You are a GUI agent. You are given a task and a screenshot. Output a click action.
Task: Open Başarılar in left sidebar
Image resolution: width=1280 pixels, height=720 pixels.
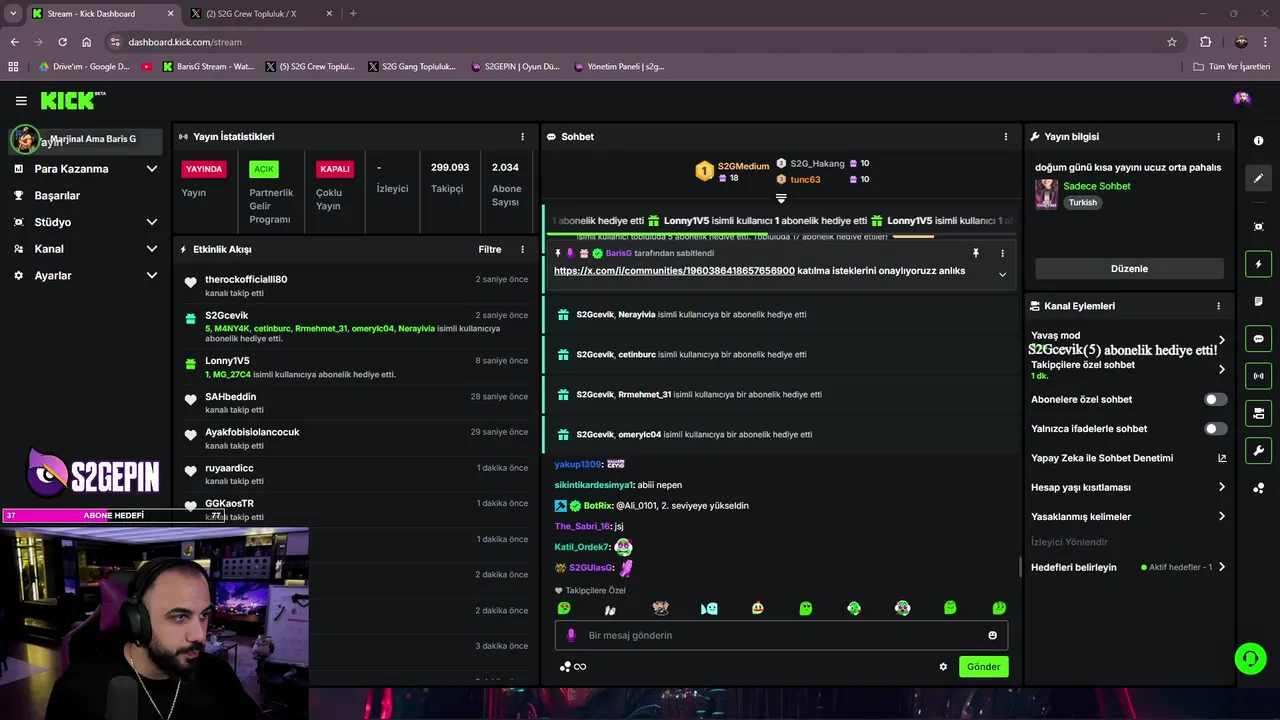[57, 196]
